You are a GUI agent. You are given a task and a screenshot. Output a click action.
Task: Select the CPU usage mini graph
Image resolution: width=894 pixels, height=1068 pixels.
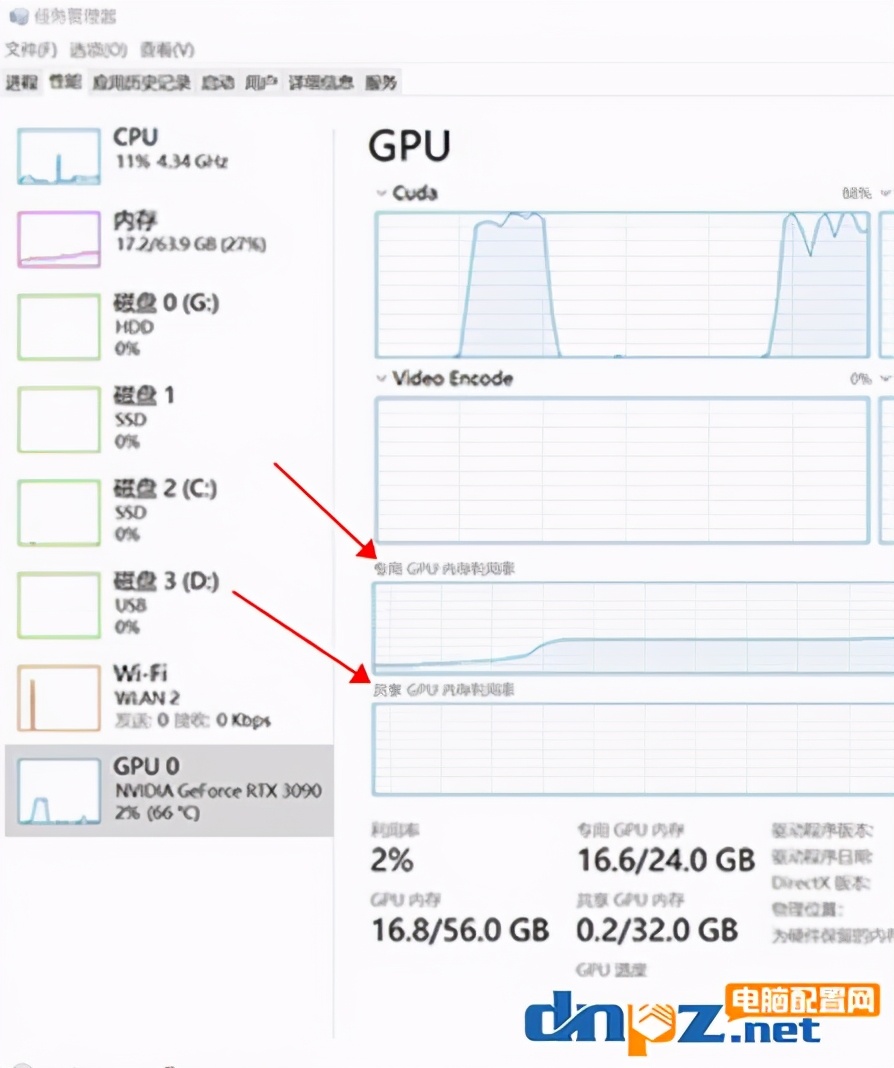pos(58,156)
